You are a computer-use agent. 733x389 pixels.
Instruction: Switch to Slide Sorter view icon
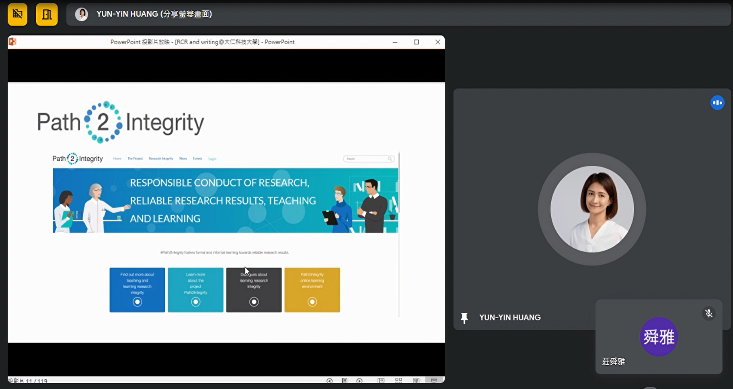point(398,381)
